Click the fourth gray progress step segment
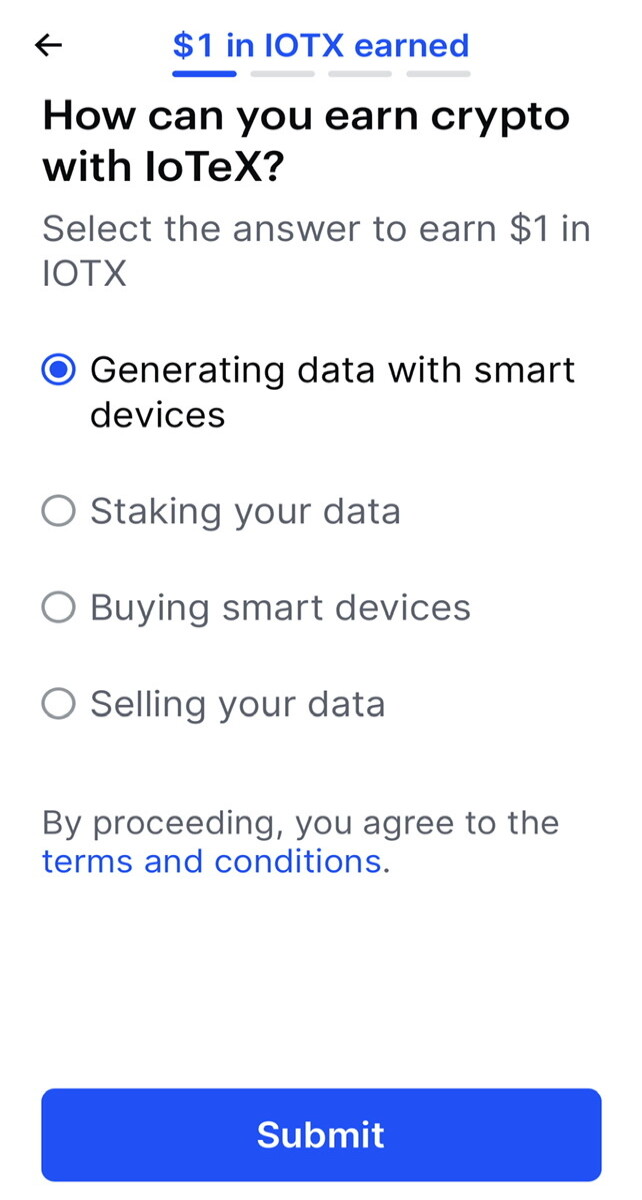 (438, 73)
